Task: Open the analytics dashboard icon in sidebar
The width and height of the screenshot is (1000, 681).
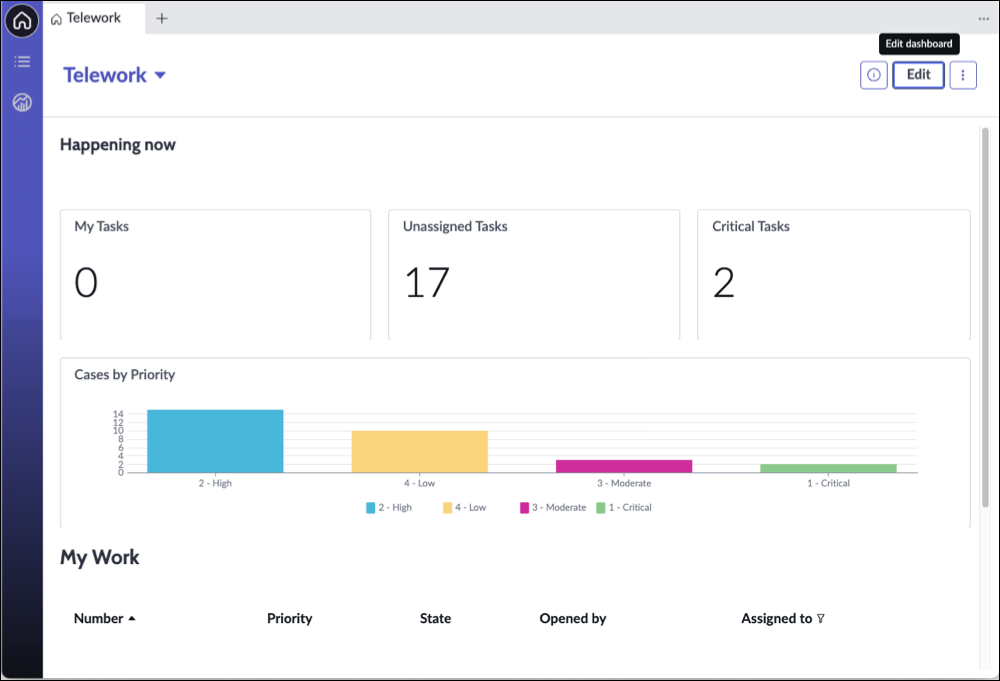Action: [x=22, y=102]
